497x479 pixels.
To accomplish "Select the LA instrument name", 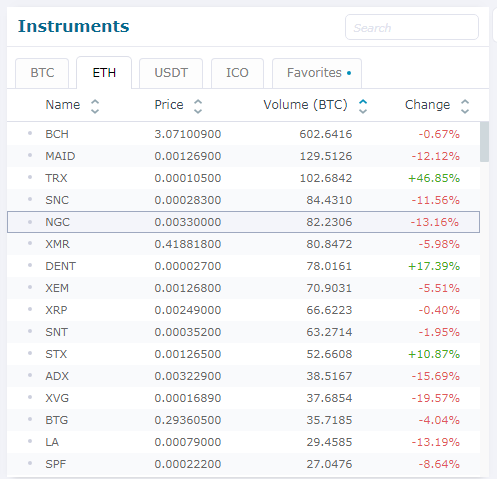I will pos(52,442).
